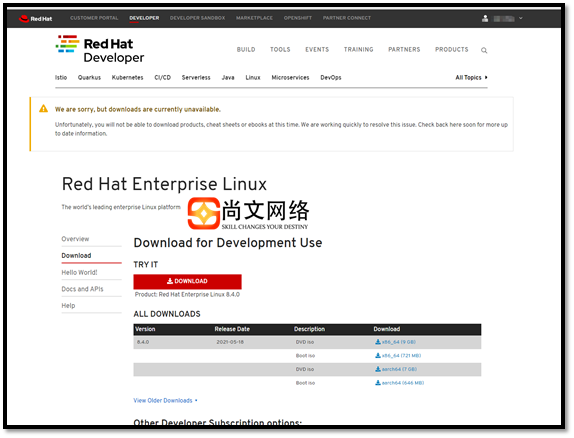Click the Release Date column header
This screenshot has height=438, width=574.
coord(232,329)
